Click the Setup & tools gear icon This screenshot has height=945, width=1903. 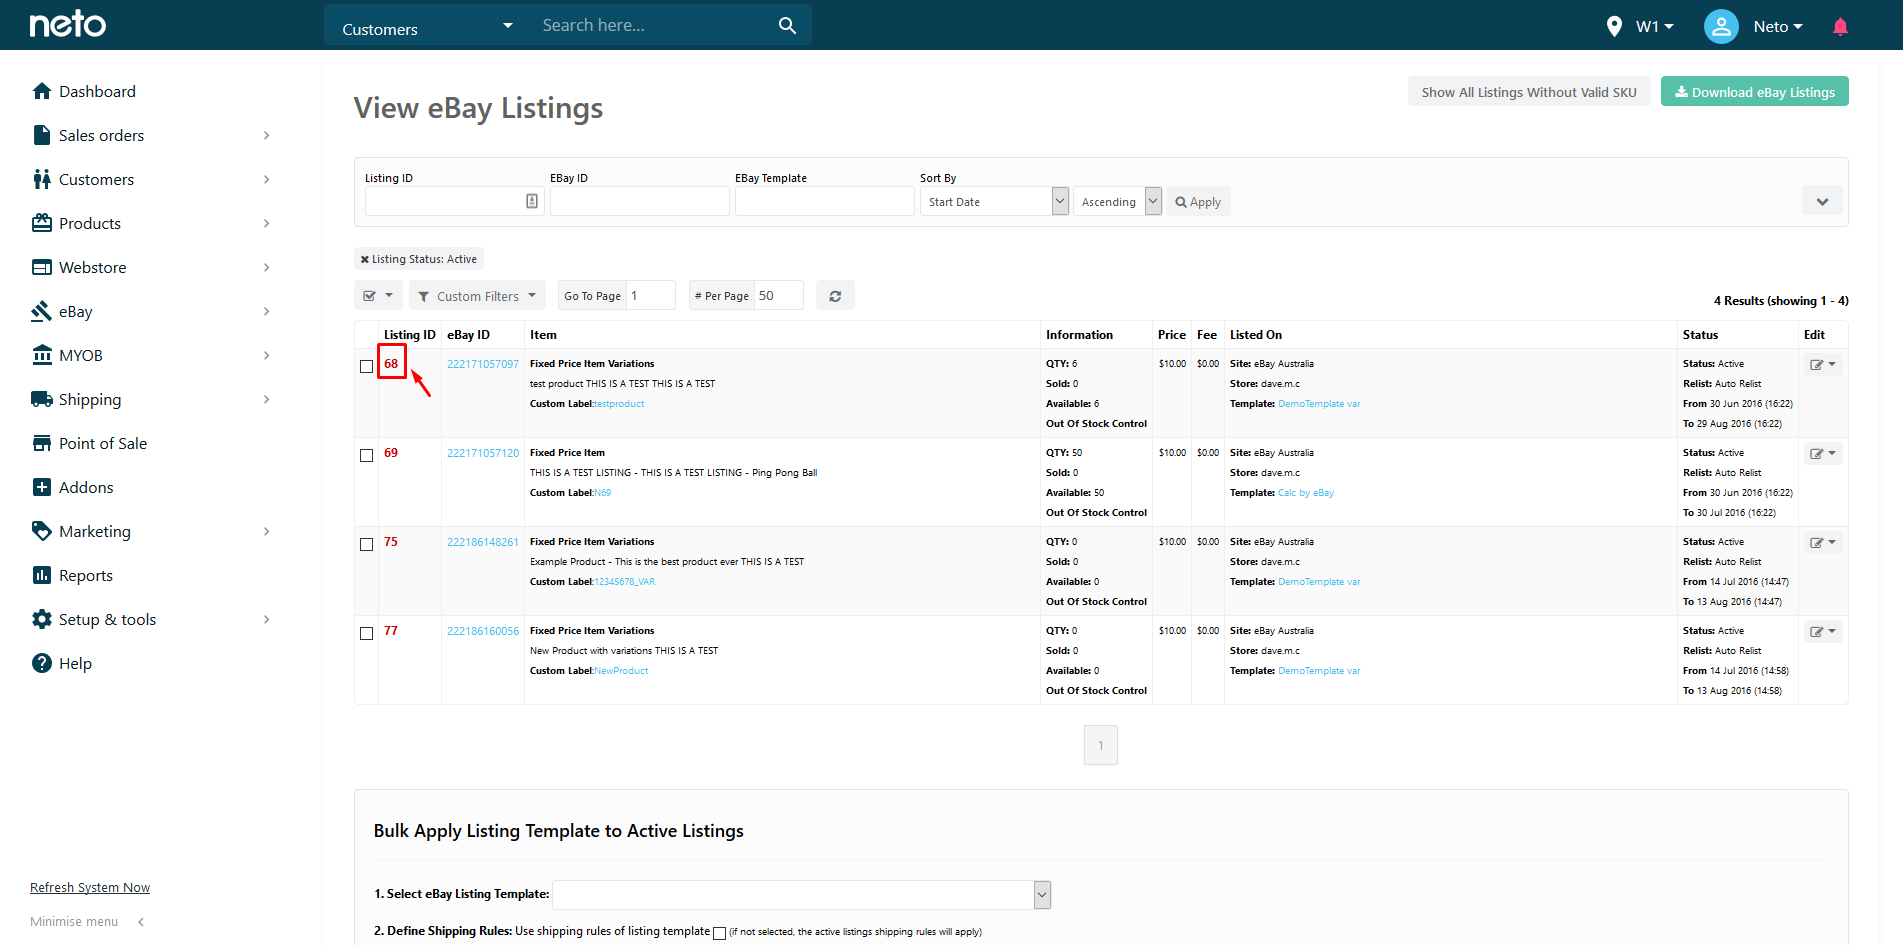point(41,619)
